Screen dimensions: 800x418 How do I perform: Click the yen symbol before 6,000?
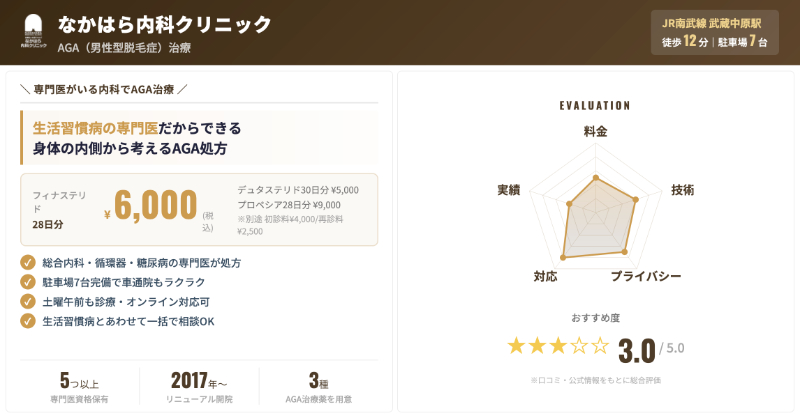pos(107,213)
